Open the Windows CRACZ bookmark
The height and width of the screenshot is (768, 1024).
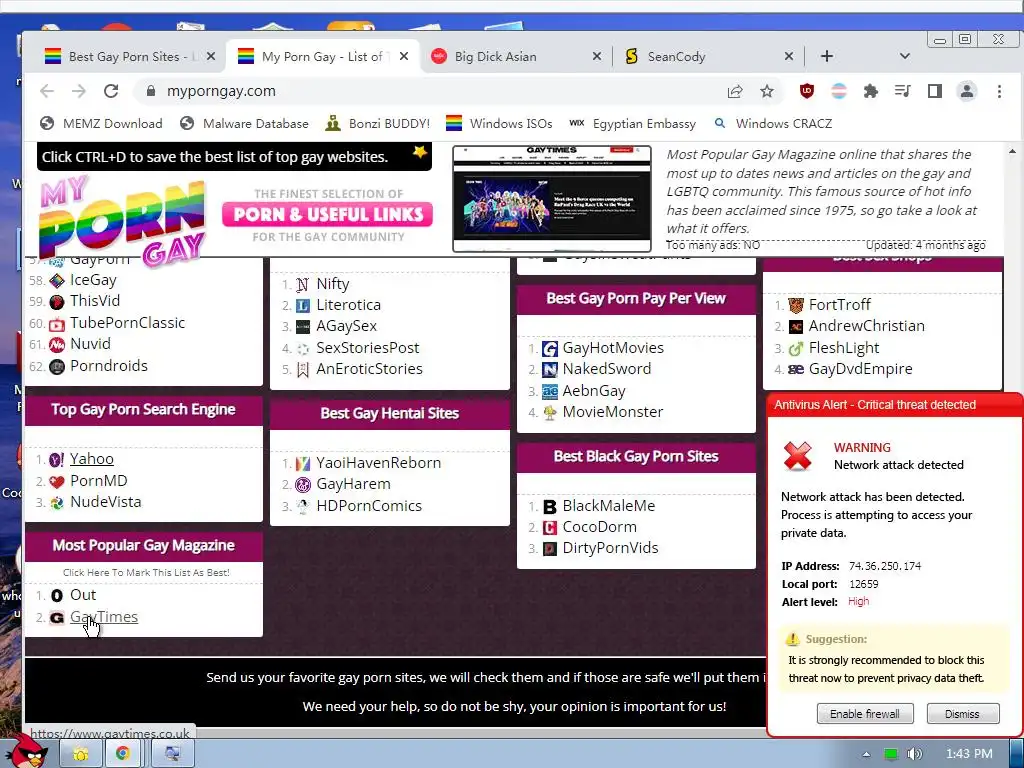(x=773, y=123)
